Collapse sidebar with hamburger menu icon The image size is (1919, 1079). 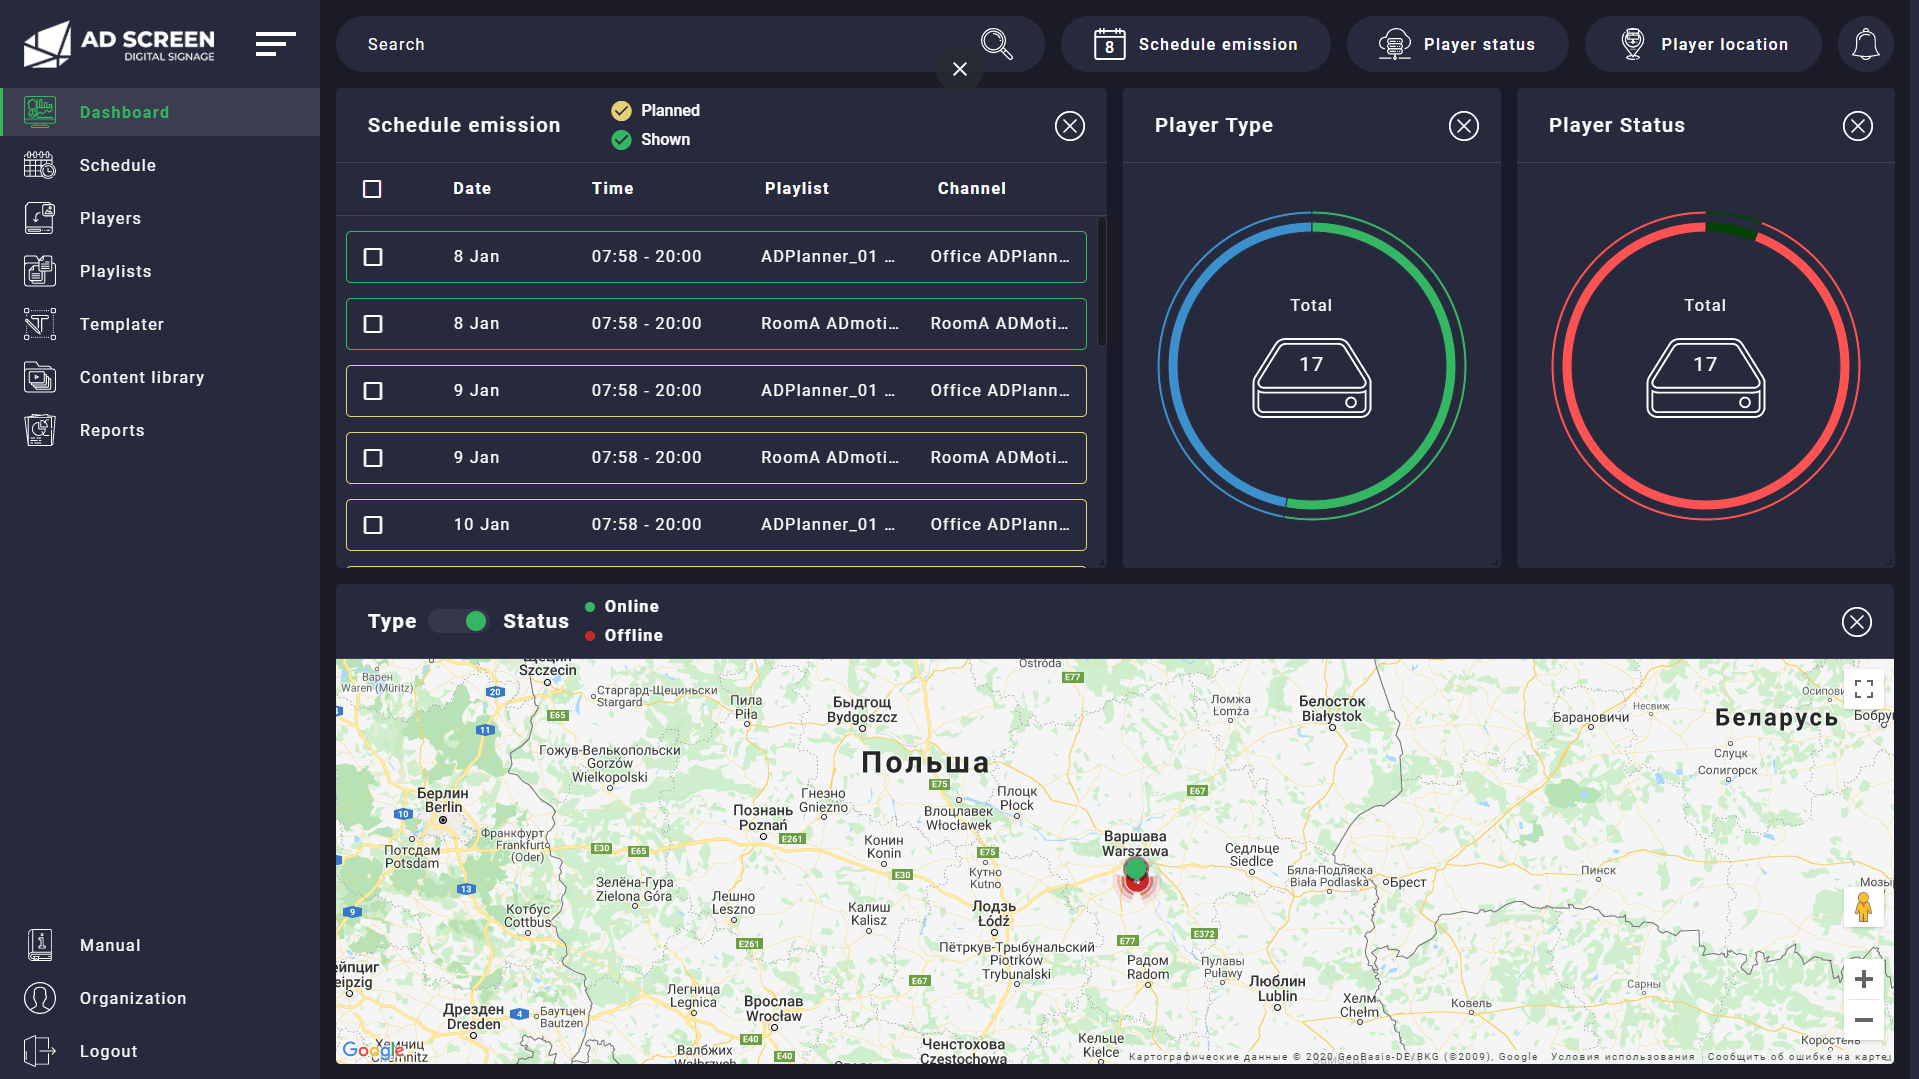(275, 44)
